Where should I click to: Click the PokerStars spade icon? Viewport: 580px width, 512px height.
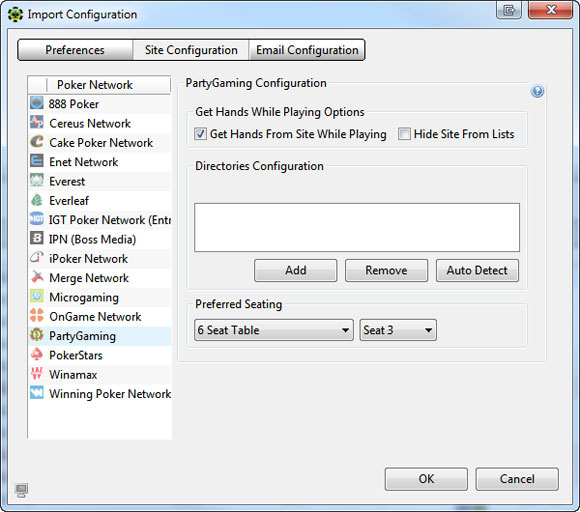click(37, 354)
